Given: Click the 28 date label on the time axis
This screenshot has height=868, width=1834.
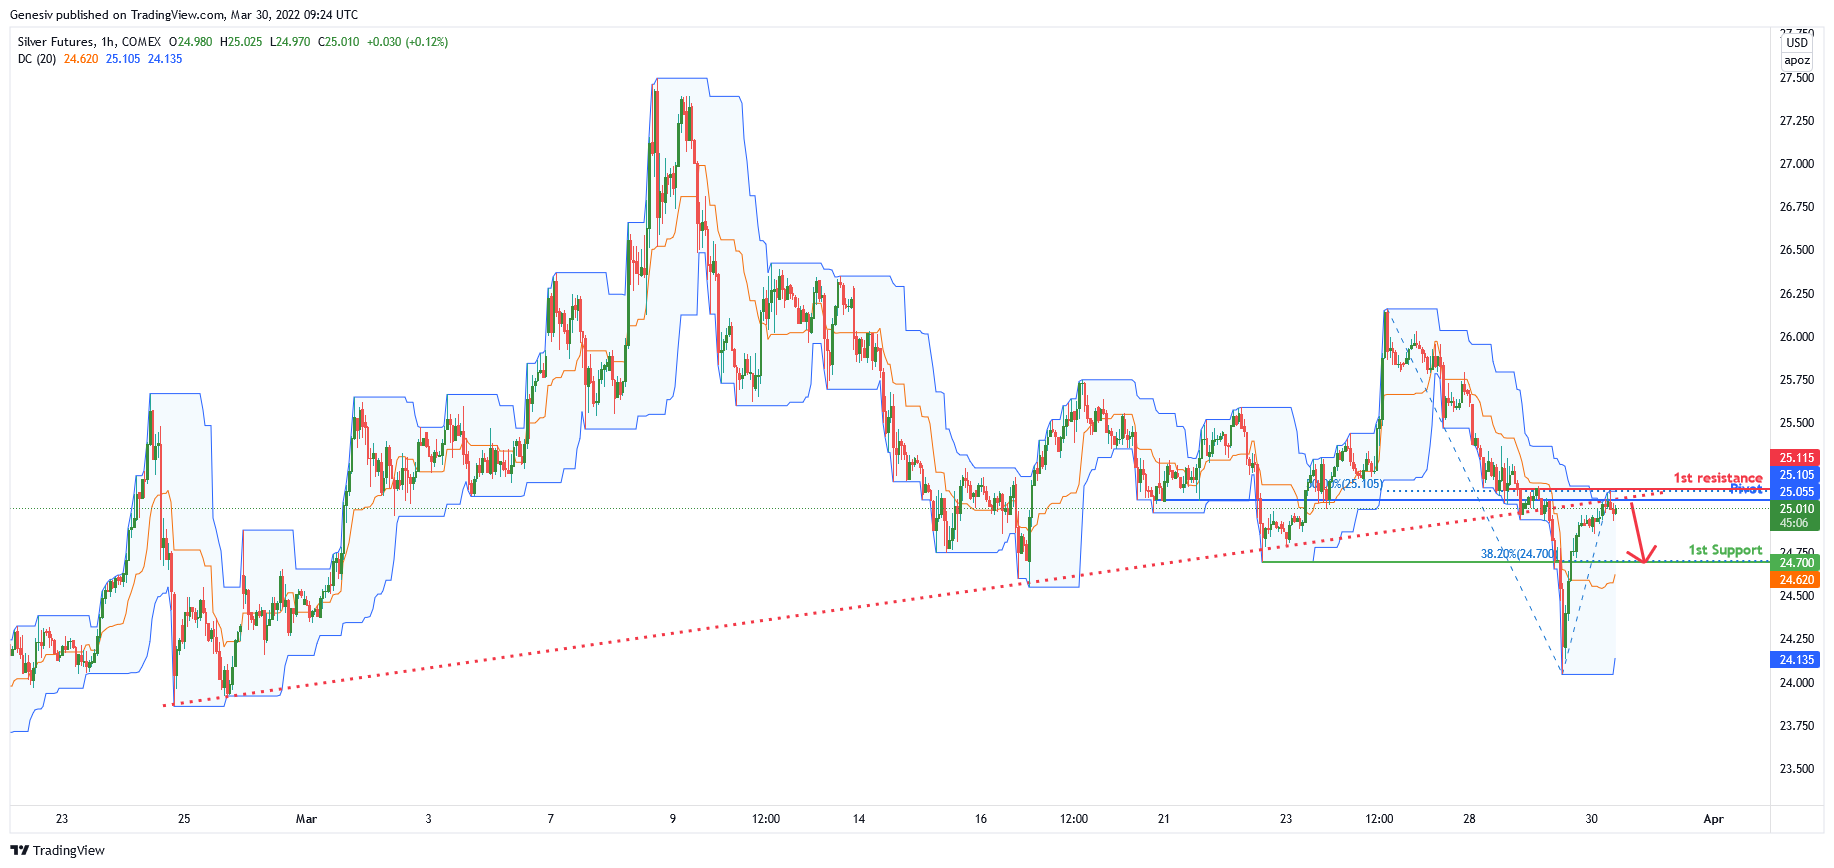Looking at the screenshot, I should click(1469, 819).
